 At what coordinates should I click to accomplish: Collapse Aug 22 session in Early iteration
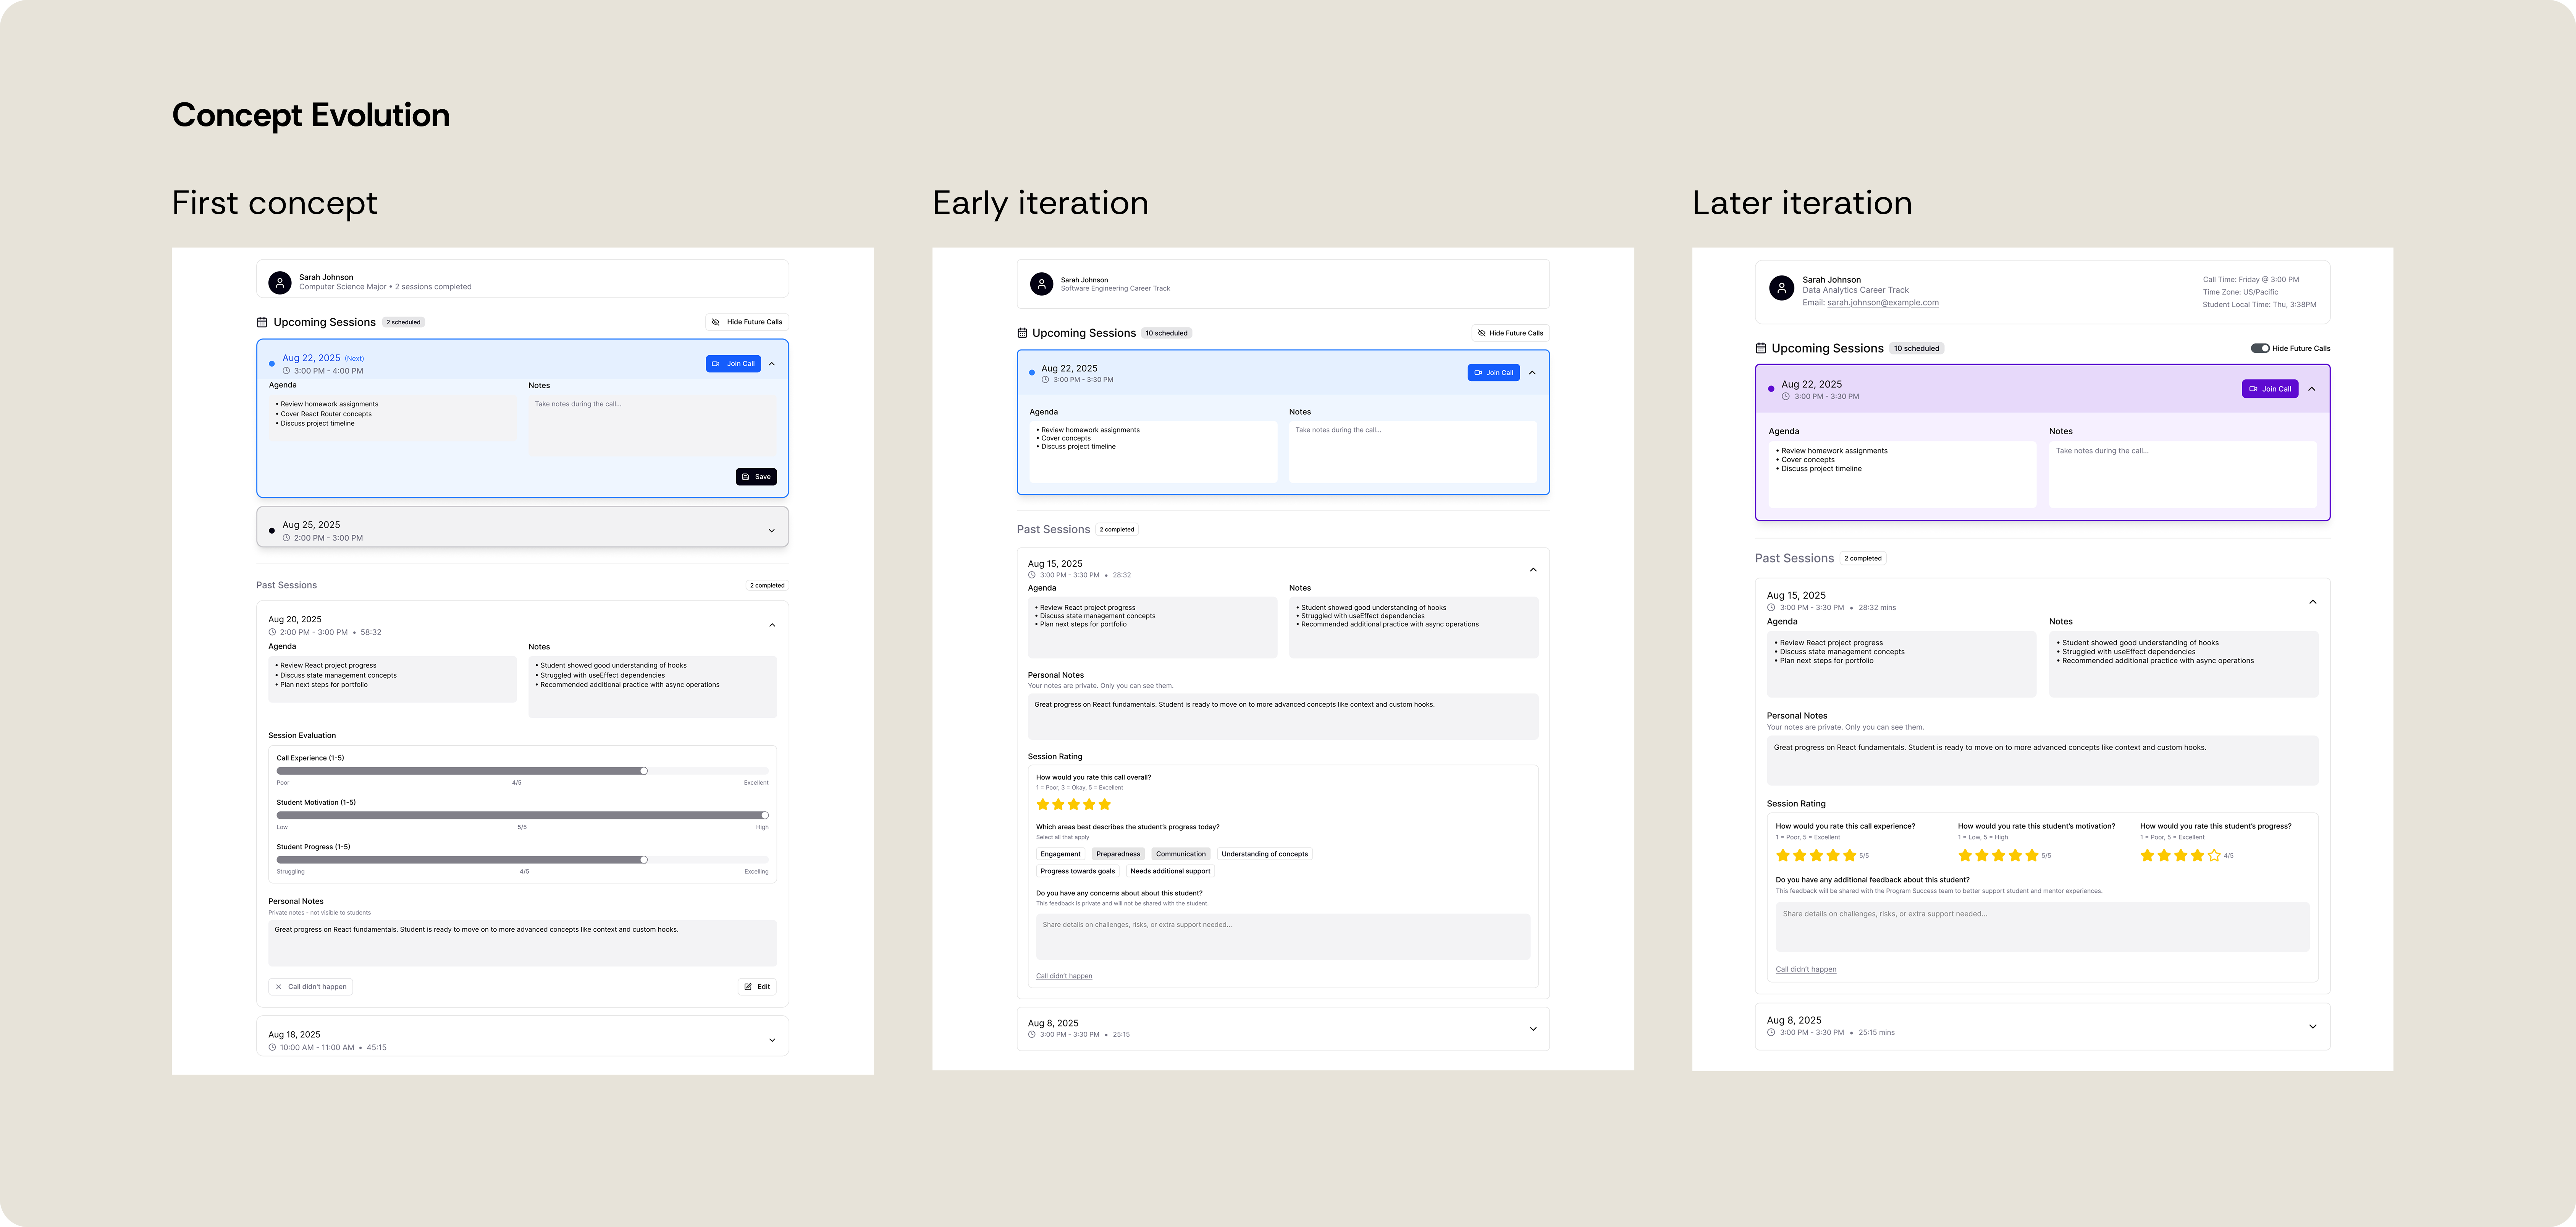(x=1532, y=373)
